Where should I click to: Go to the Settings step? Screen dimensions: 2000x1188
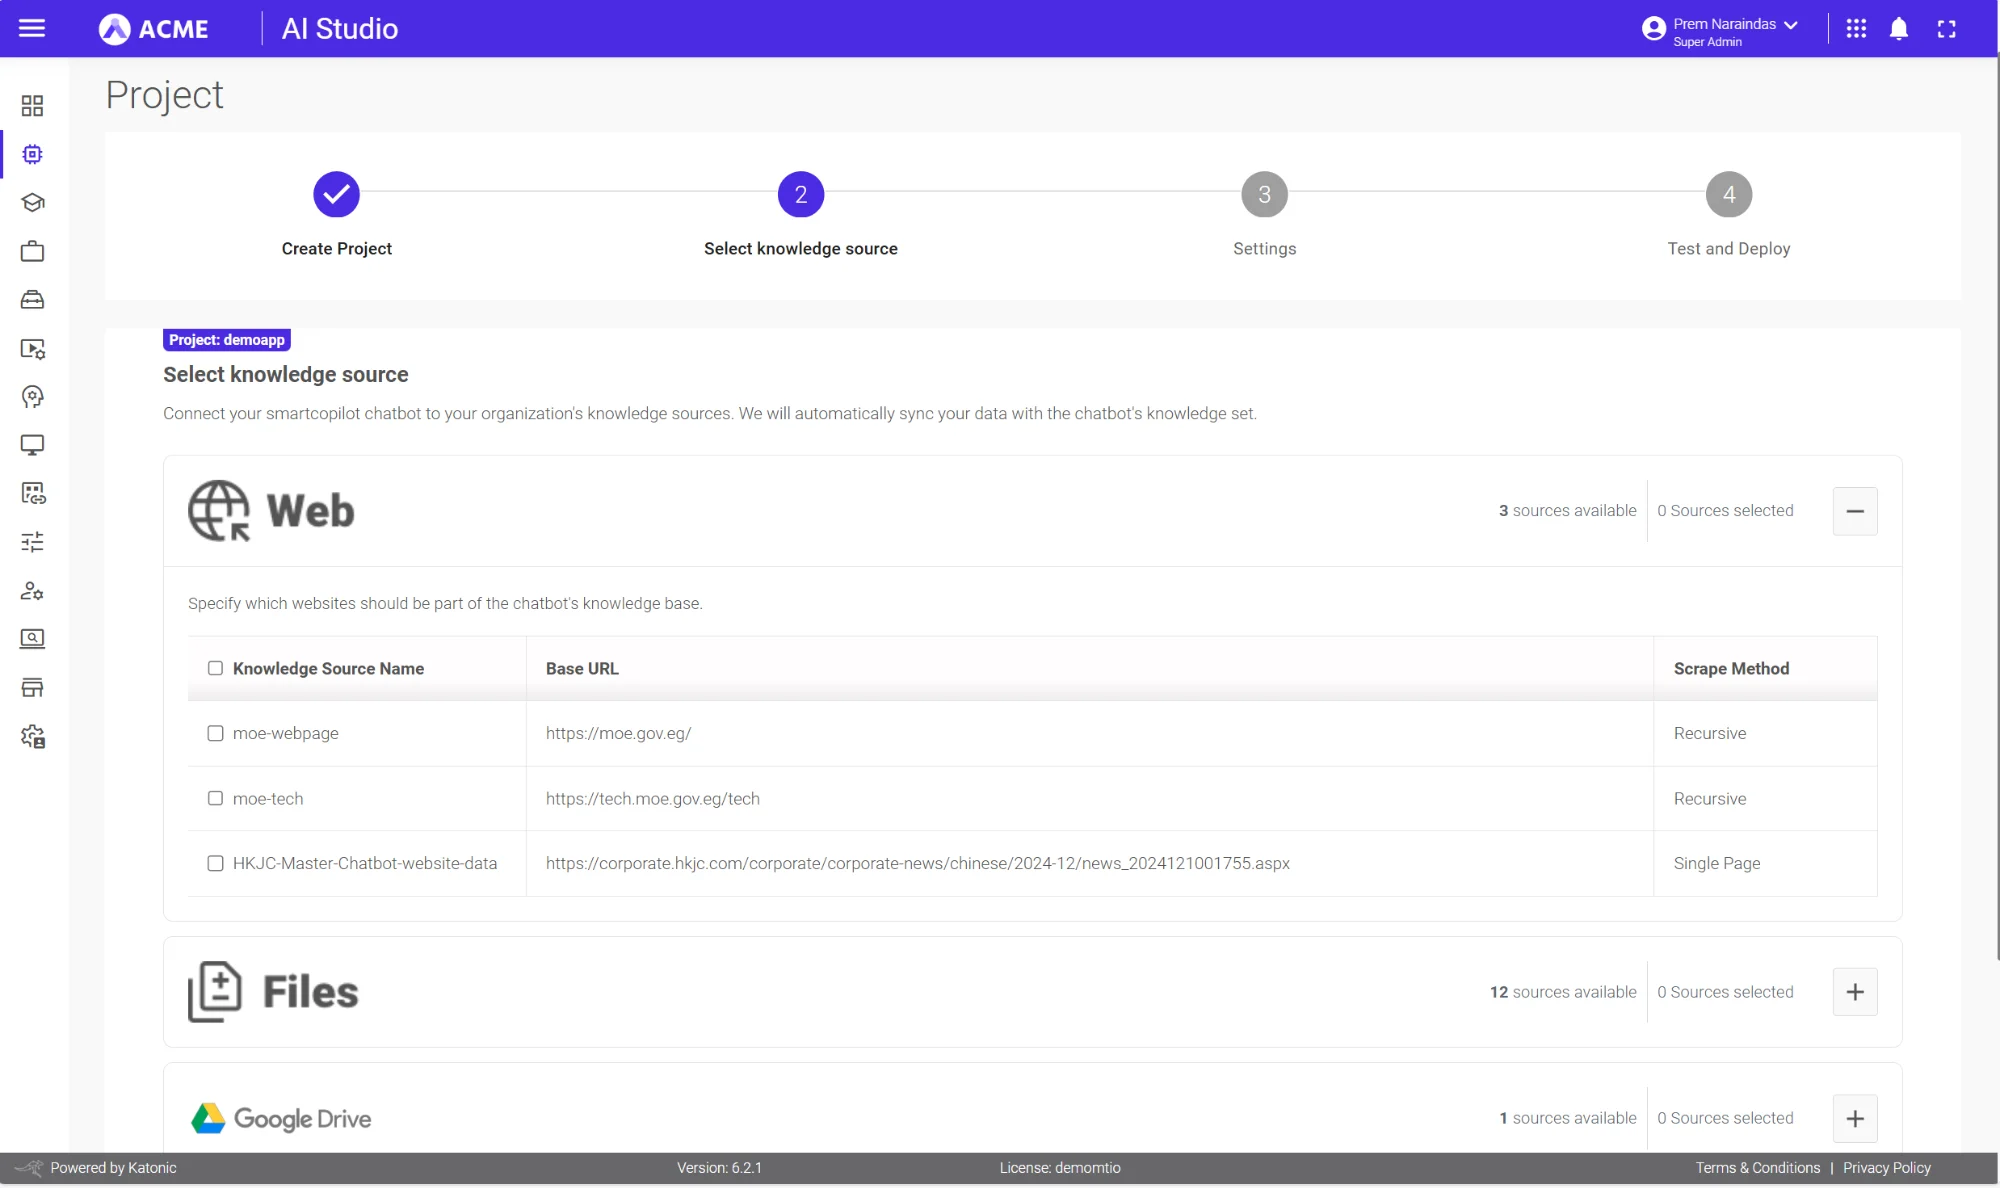1264,194
